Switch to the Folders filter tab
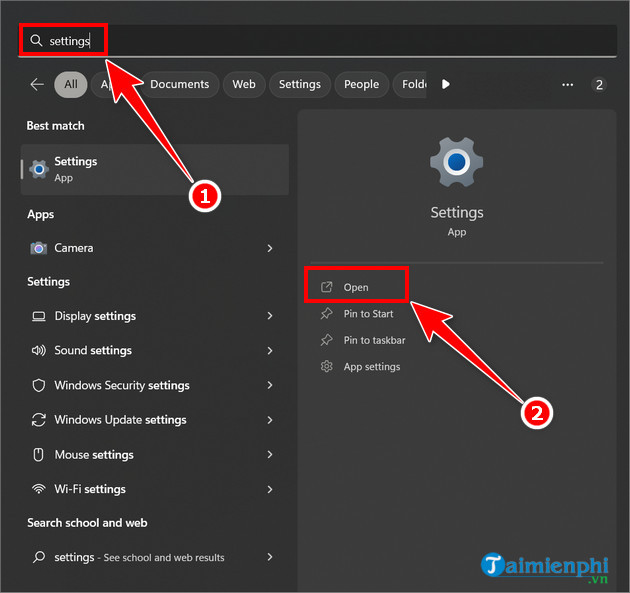The image size is (630, 593). (410, 84)
